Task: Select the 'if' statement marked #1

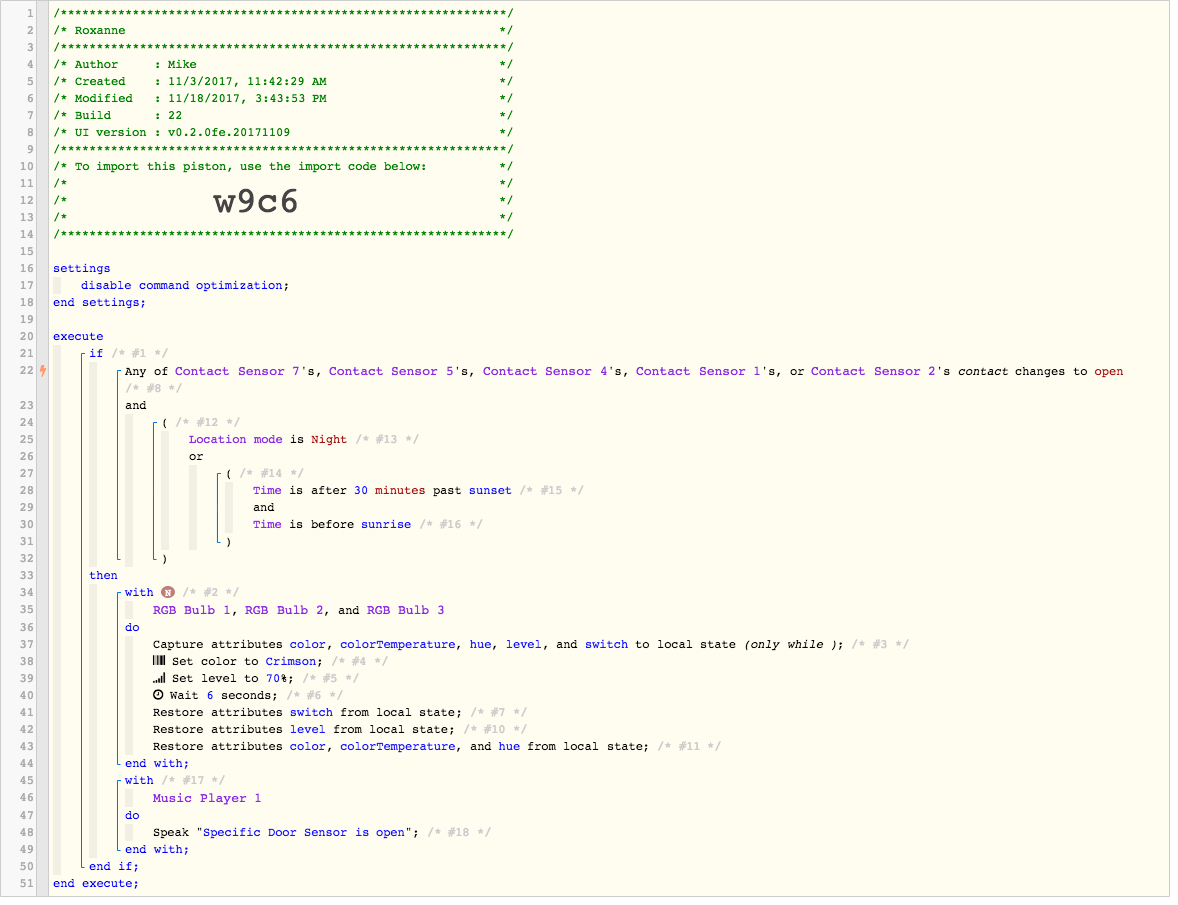Action: coord(96,353)
